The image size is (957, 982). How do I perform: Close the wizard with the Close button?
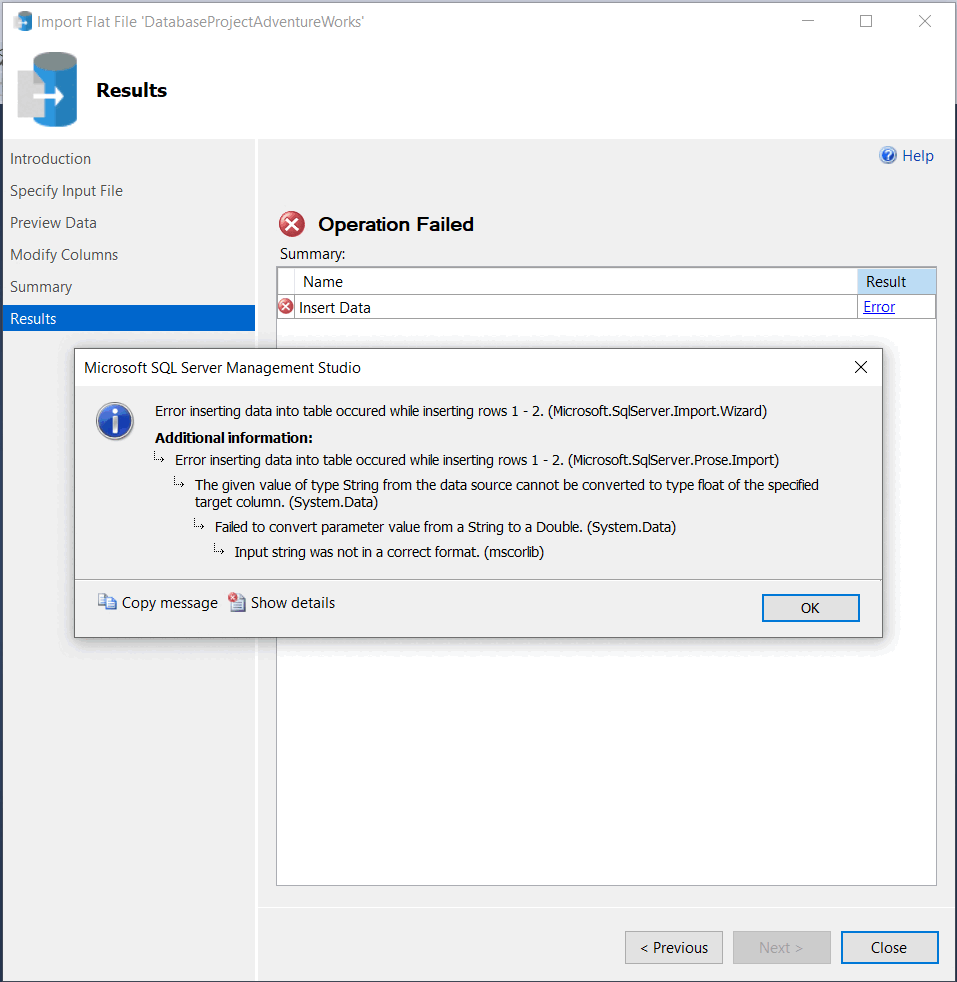(x=889, y=947)
